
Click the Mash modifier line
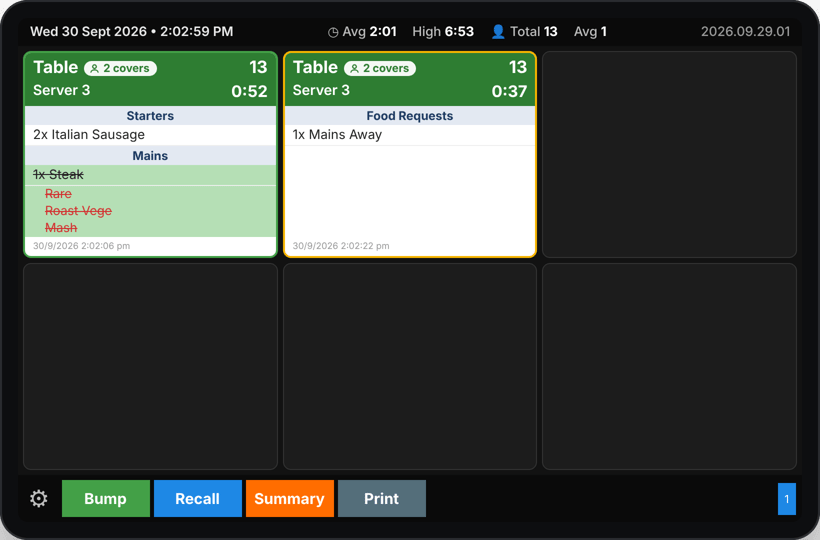click(x=61, y=228)
